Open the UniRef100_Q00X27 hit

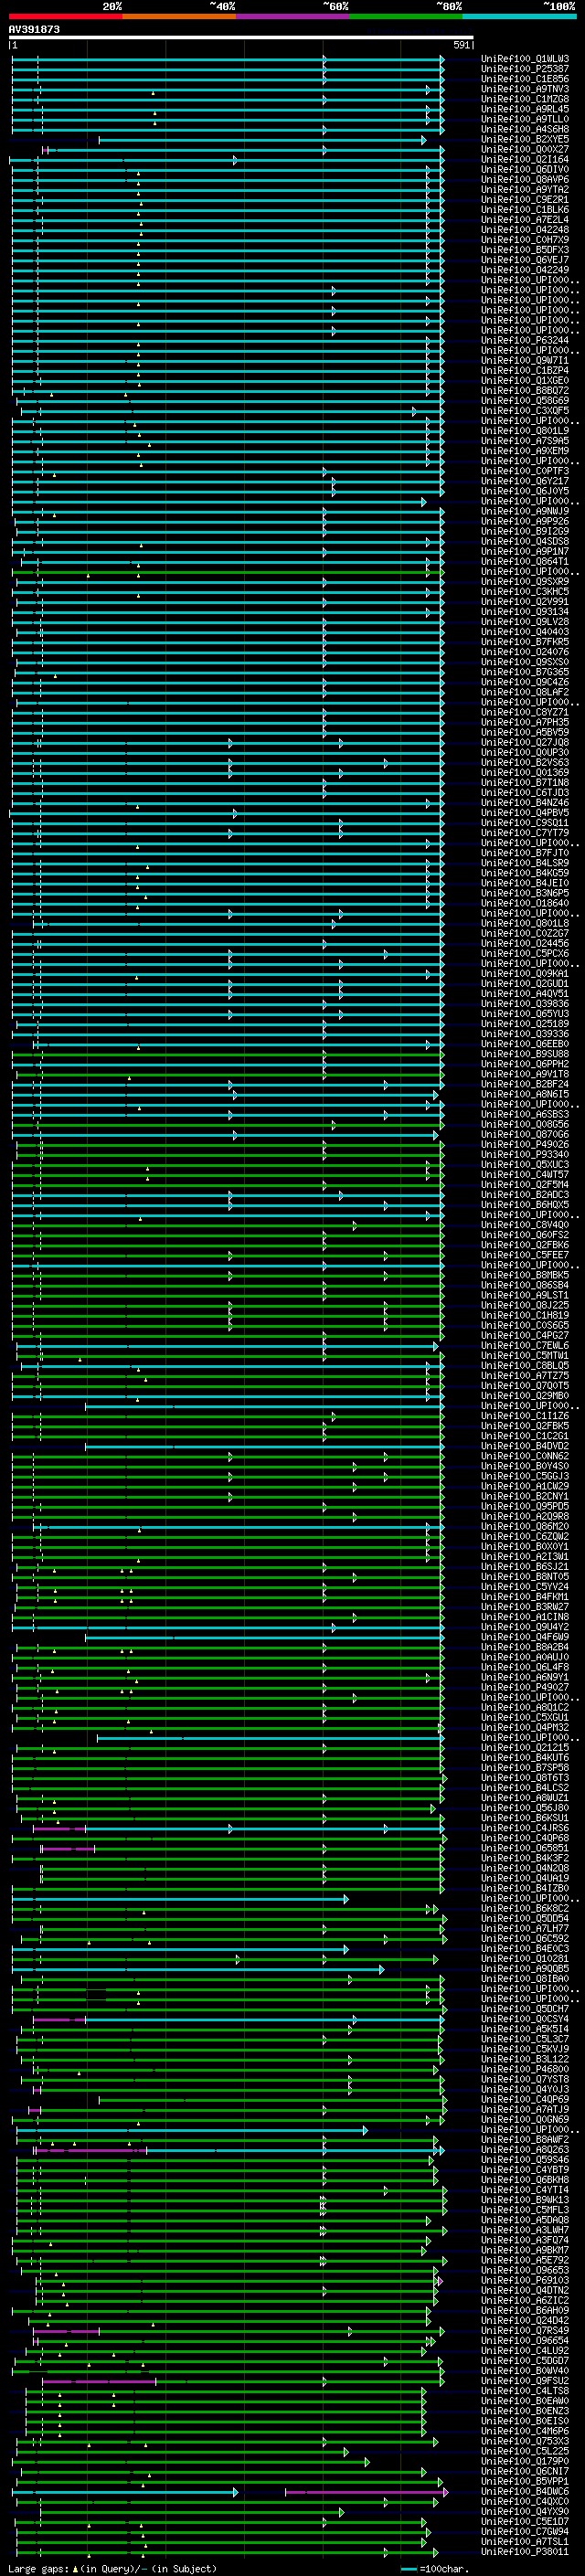point(524,150)
